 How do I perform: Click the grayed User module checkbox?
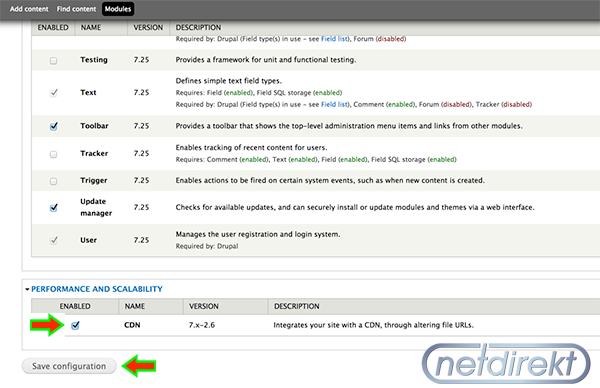tap(54, 240)
